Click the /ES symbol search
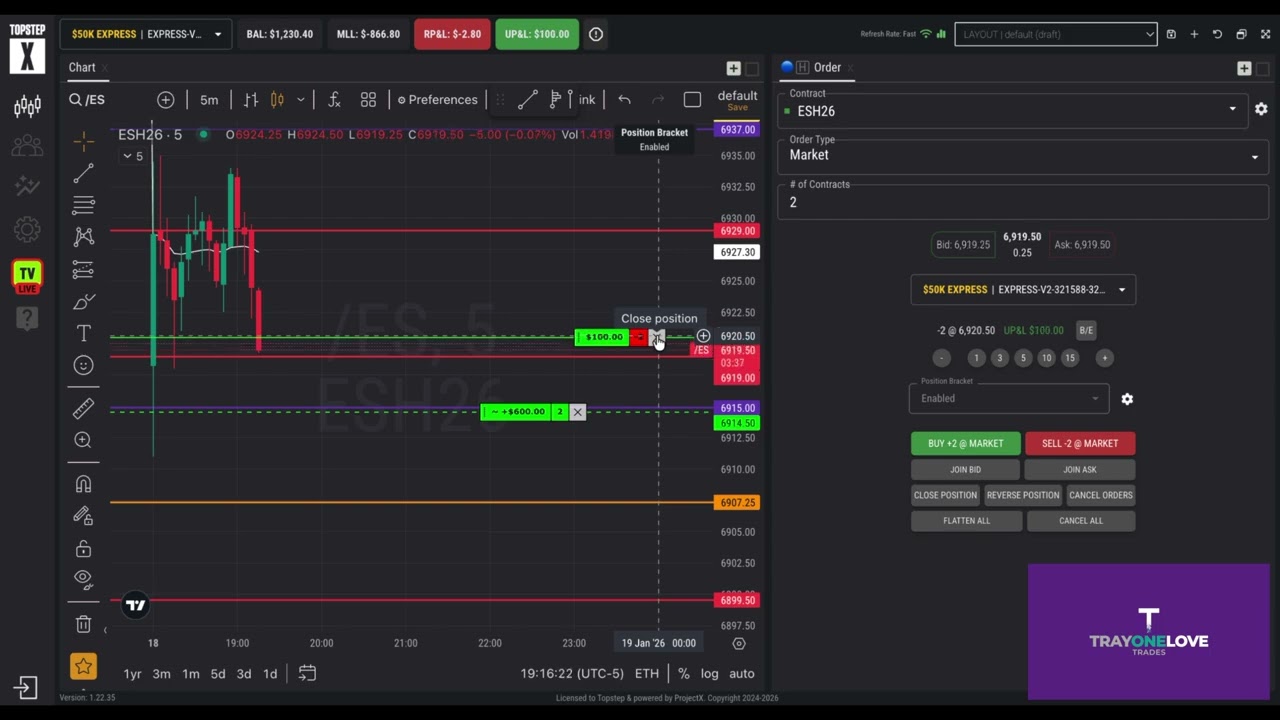This screenshot has height=720, width=1280. click(87, 100)
